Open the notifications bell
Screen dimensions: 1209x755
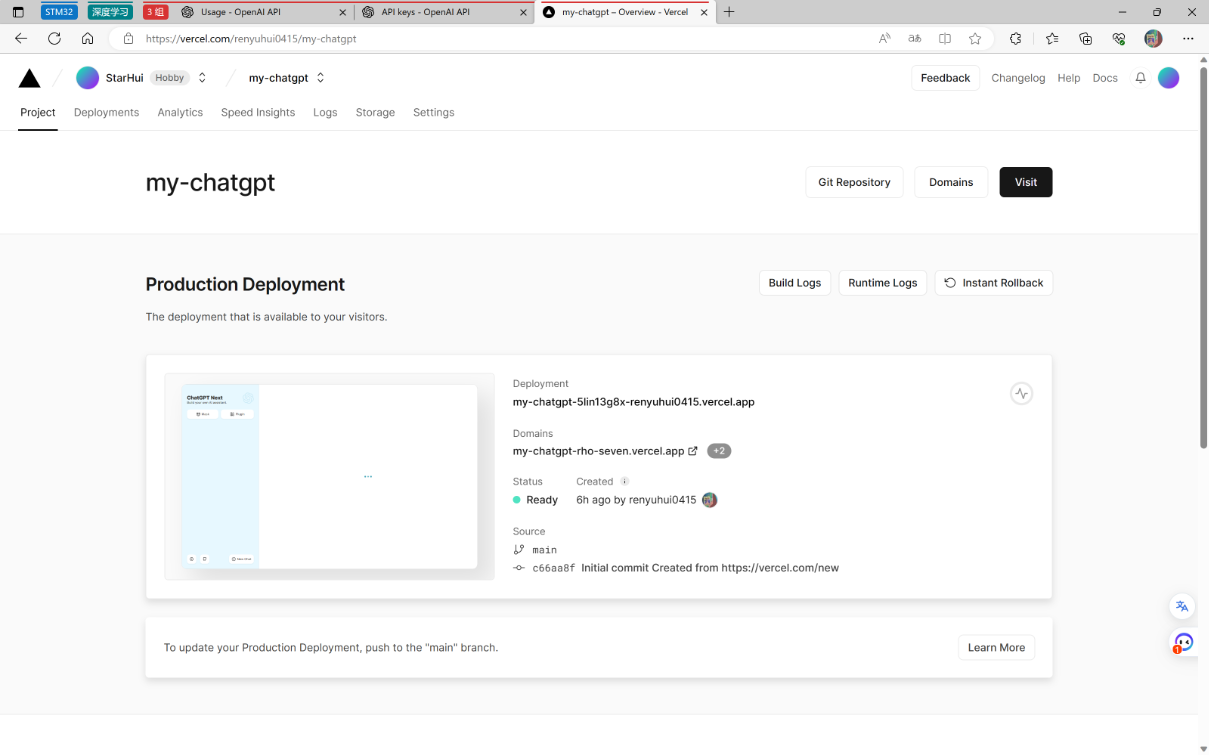pos(1140,78)
